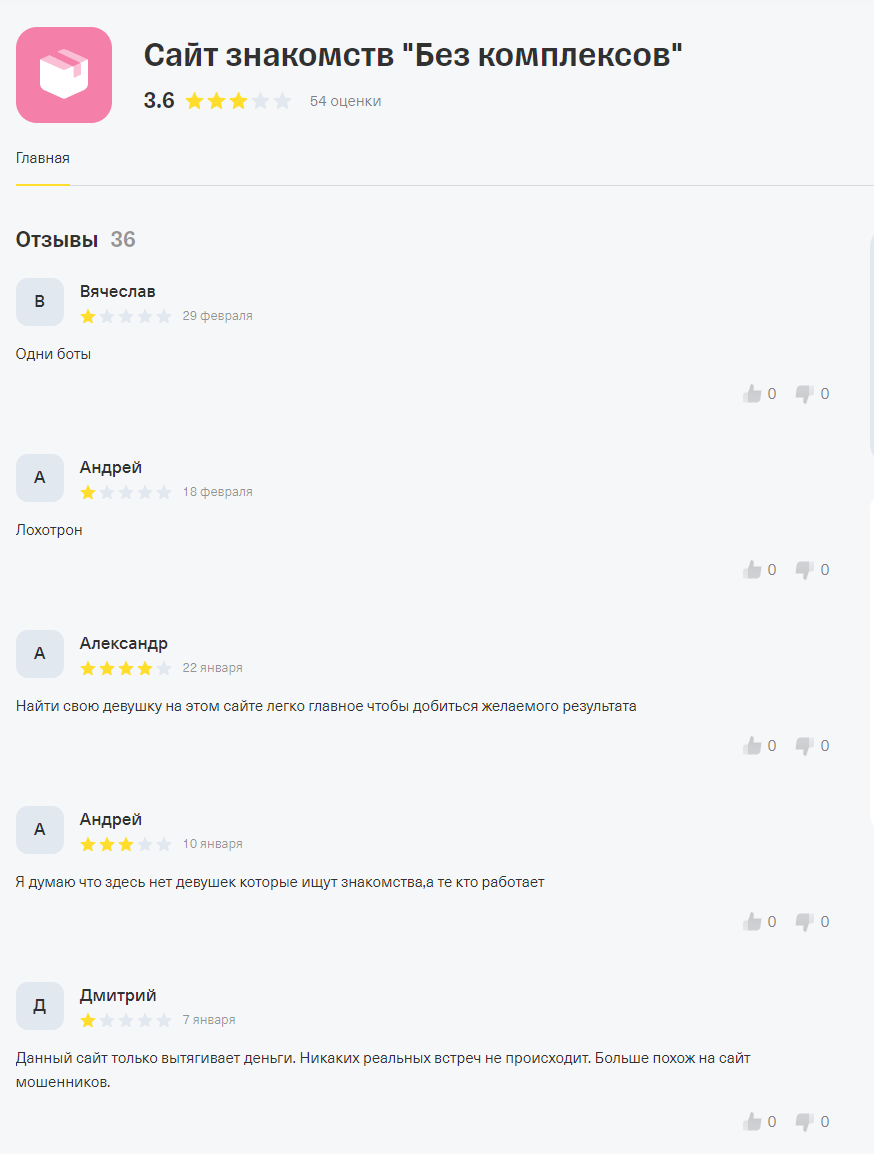The image size is (874, 1154).
Task: Like Вячеслав's review with thumbs up
Action: [753, 394]
